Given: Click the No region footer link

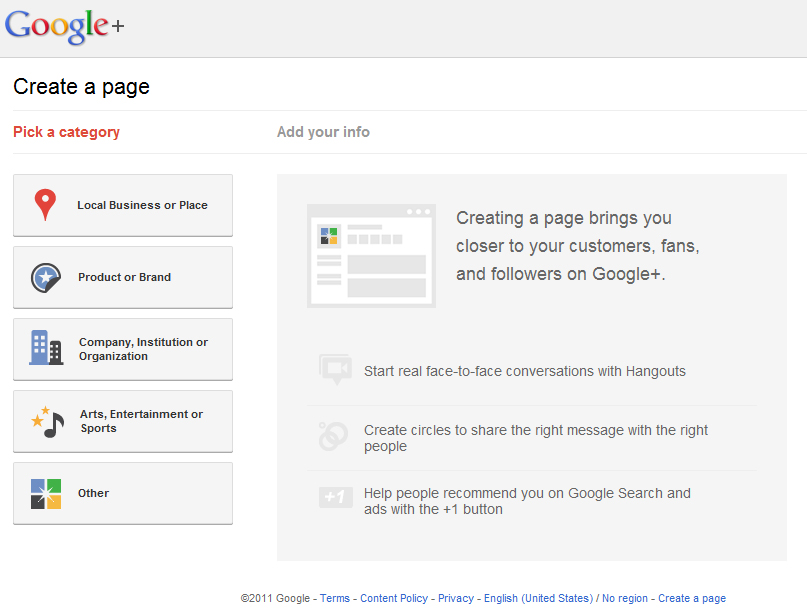Looking at the screenshot, I should click(625, 598).
